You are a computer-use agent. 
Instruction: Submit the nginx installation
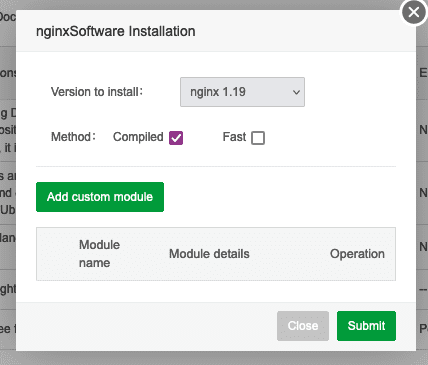click(x=366, y=326)
